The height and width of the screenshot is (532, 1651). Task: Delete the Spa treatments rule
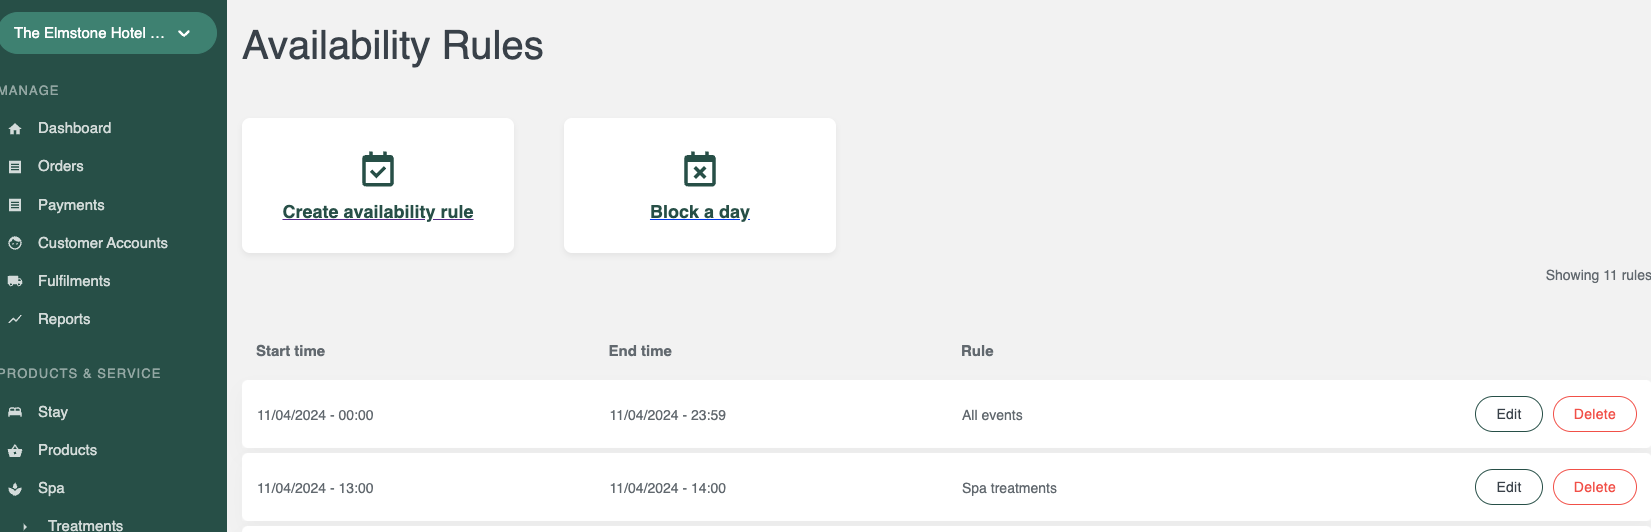point(1595,487)
